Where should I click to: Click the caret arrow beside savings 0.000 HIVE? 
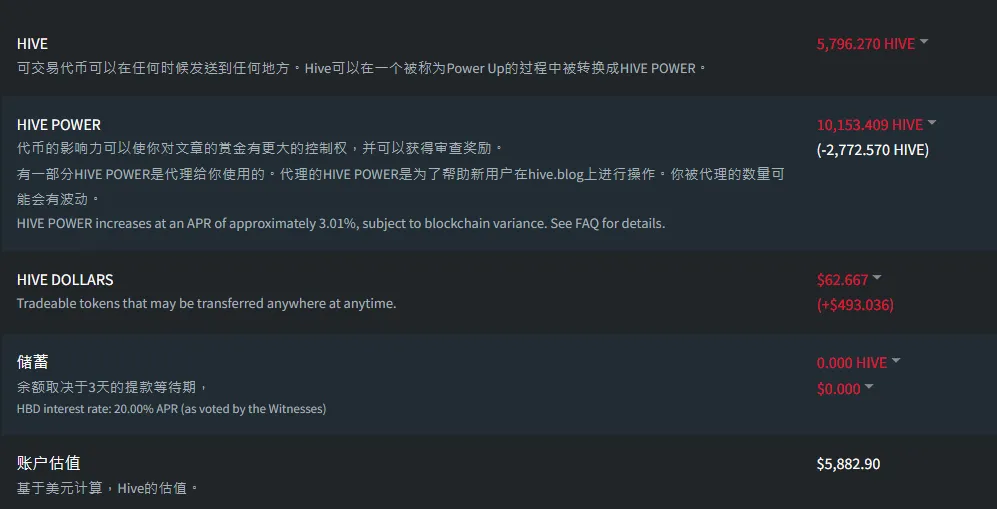[896, 360]
